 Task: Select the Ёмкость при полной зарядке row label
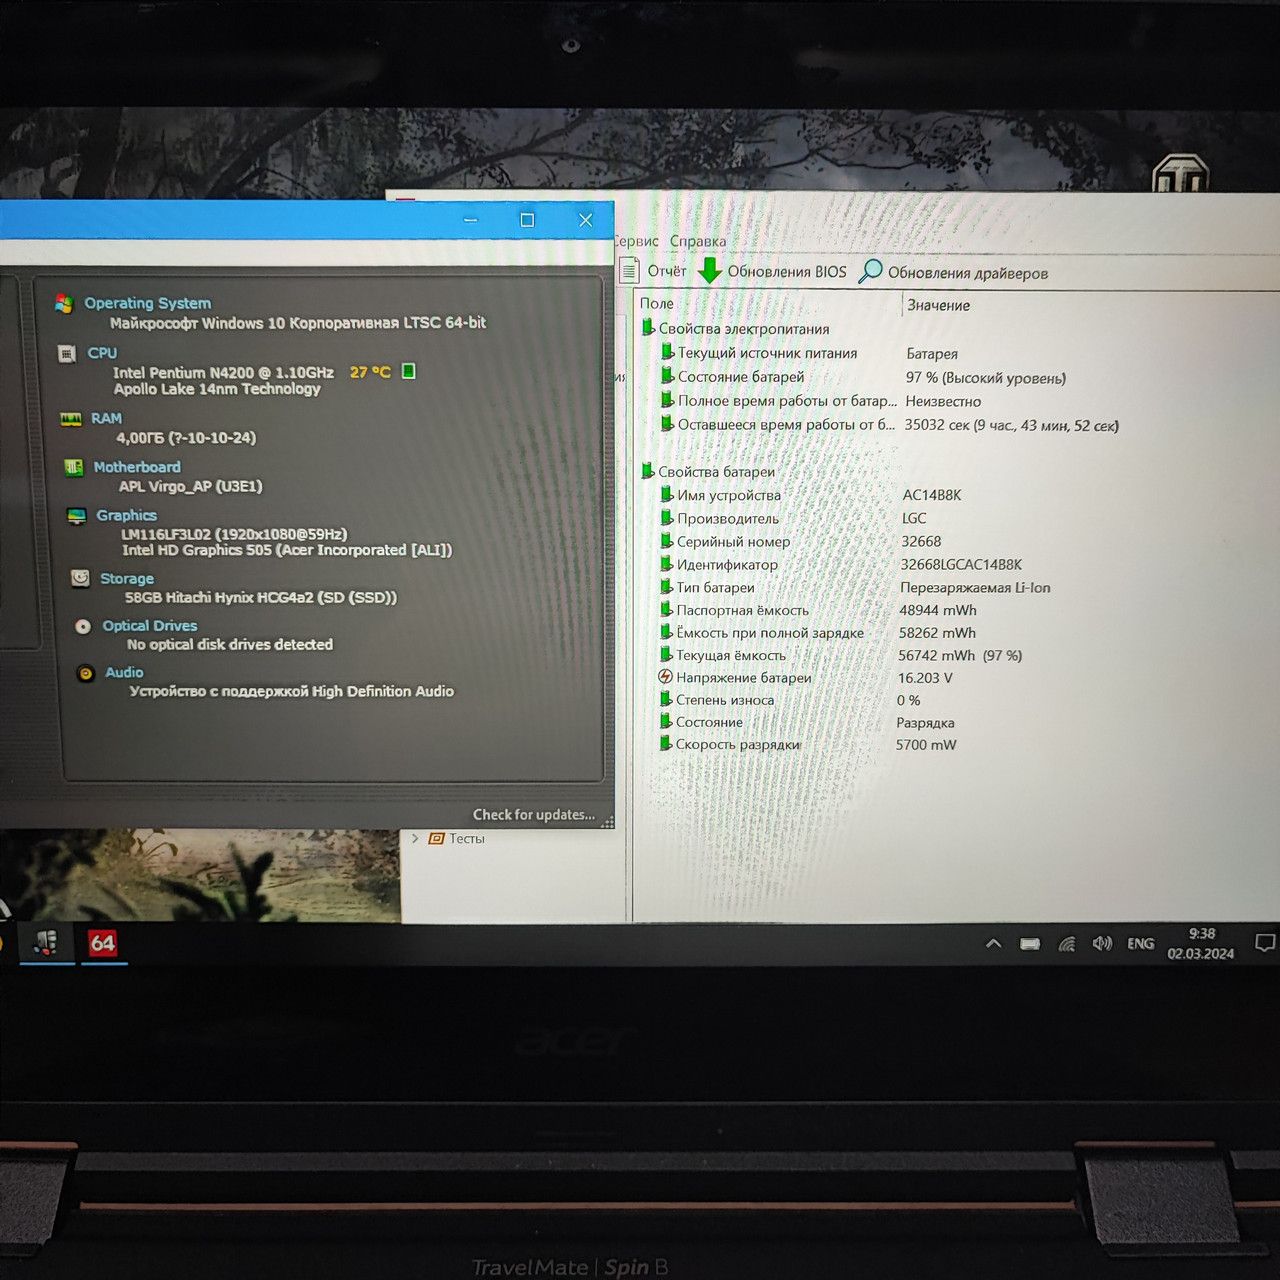point(770,632)
